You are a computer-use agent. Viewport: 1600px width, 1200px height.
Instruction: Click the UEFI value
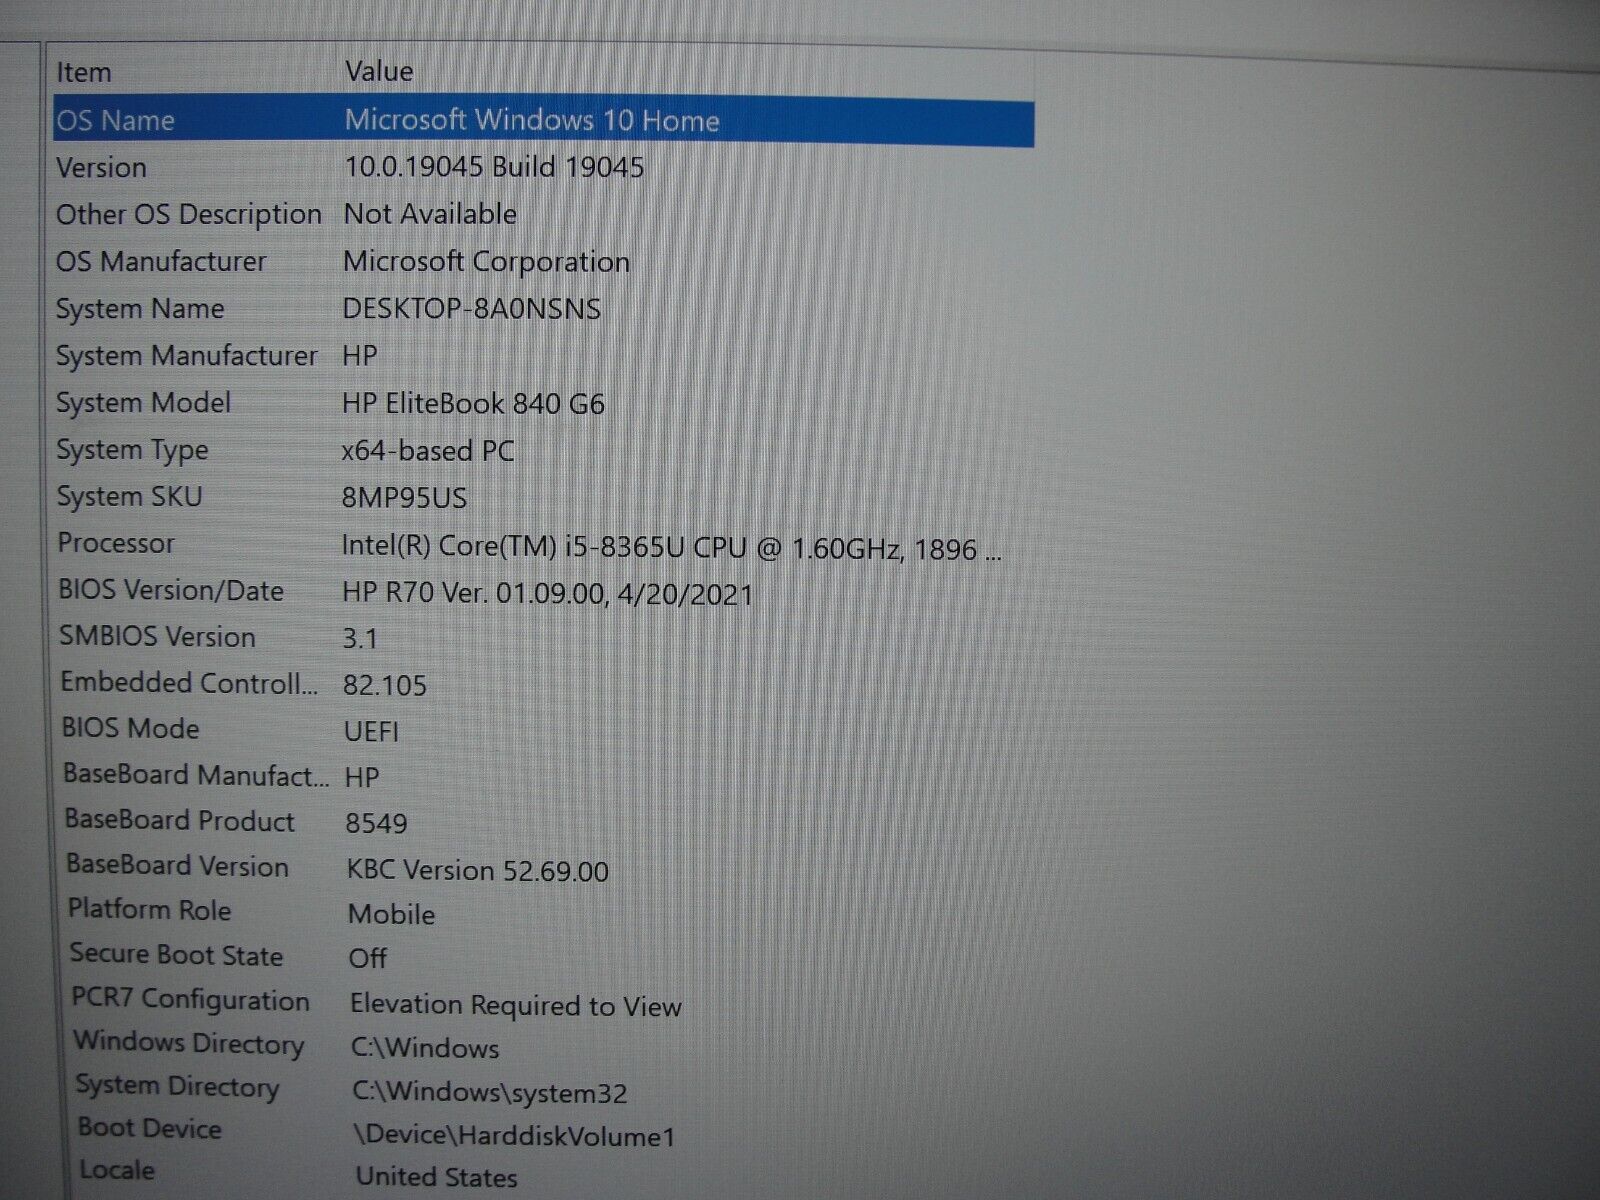(x=372, y=732)
